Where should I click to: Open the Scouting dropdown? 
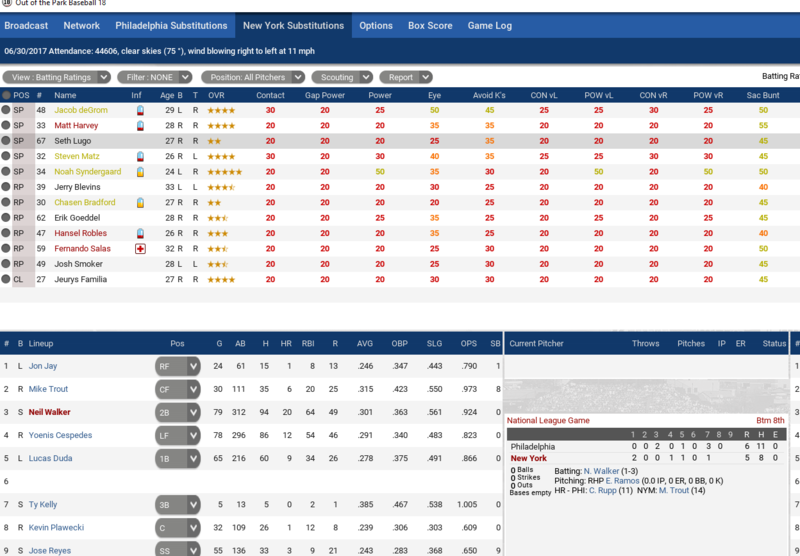click(342, 77)
